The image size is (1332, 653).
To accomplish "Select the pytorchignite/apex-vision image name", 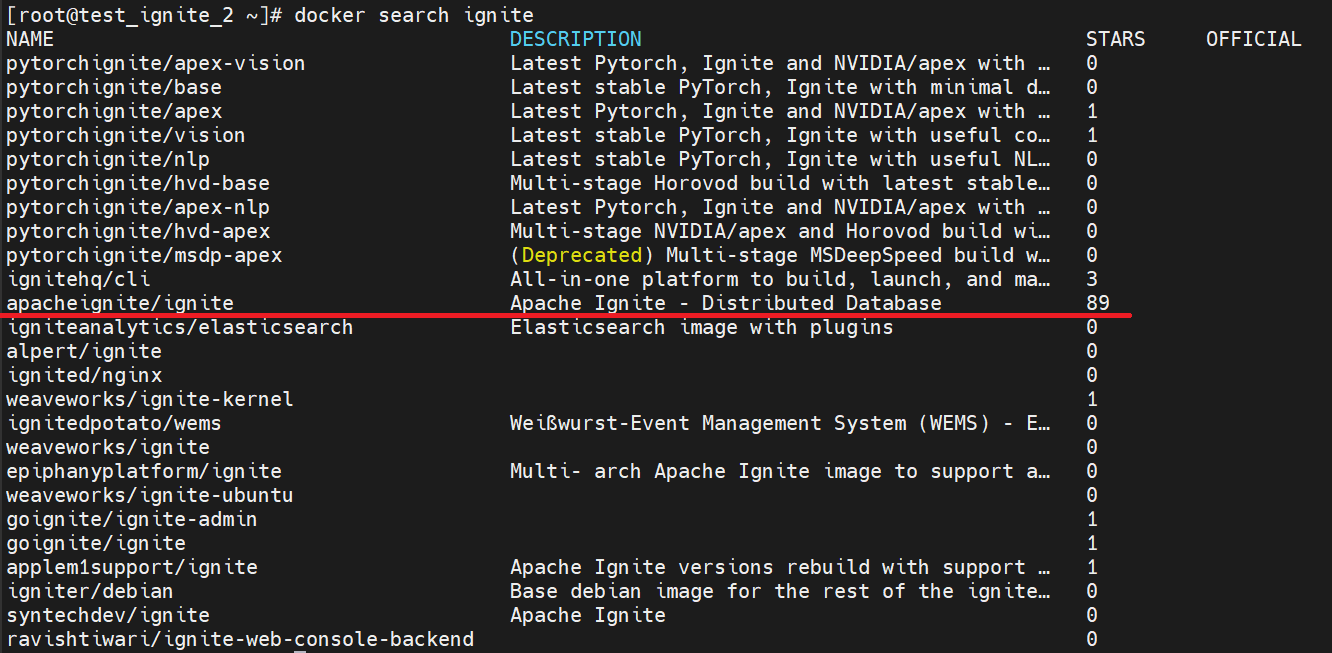I will point(156,63).
